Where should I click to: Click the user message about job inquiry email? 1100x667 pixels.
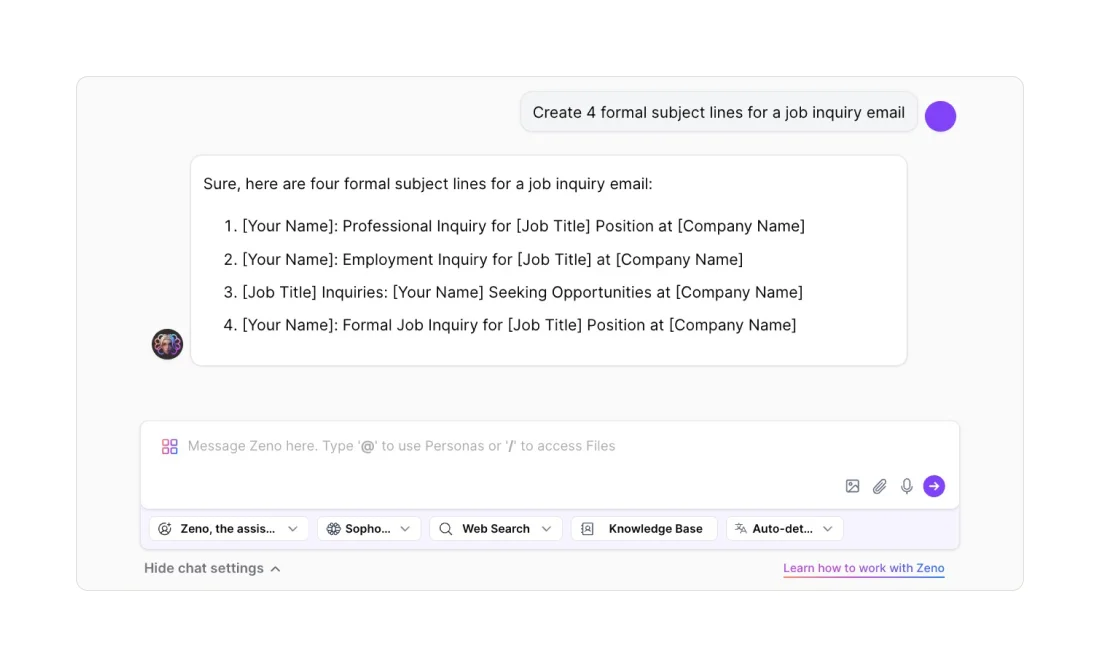718,112
